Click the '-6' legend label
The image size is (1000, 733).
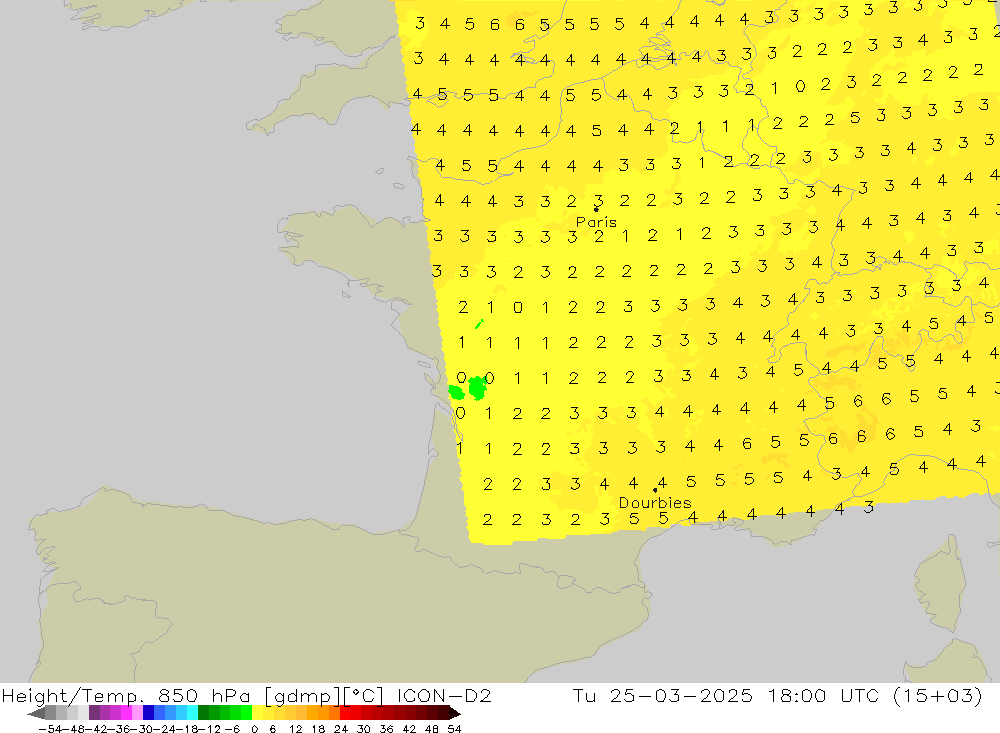point(232,729)
